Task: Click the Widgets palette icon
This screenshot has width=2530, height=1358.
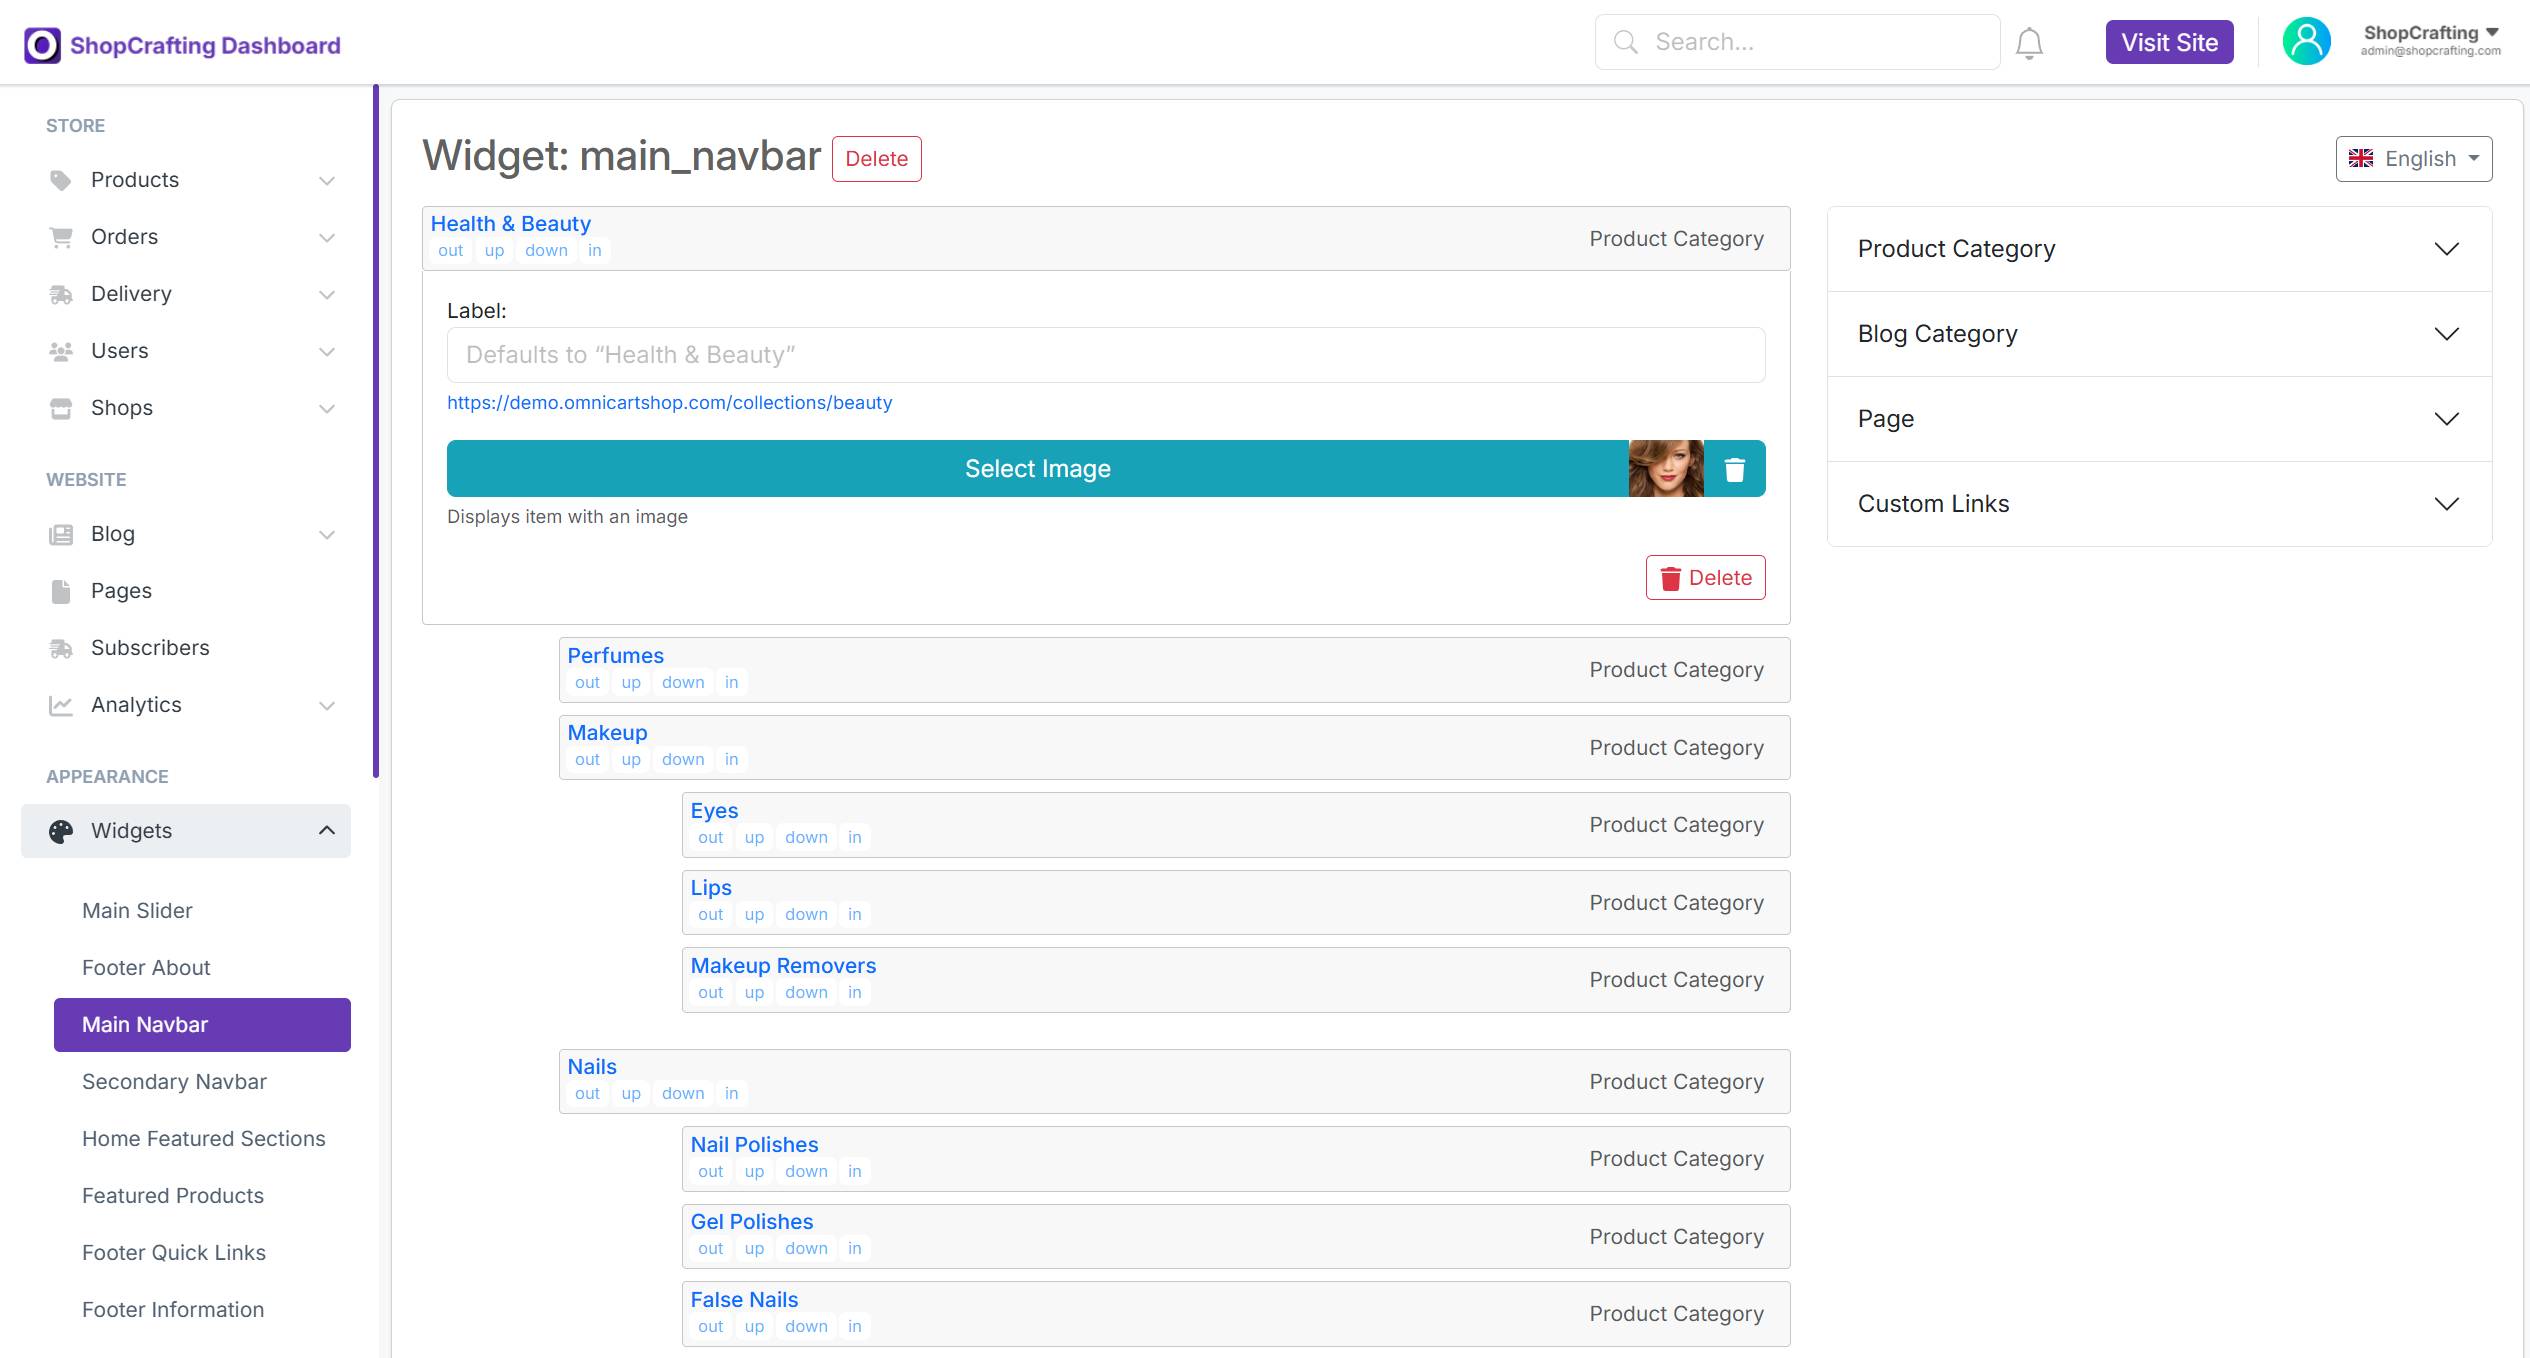Action: pos(61,831)
